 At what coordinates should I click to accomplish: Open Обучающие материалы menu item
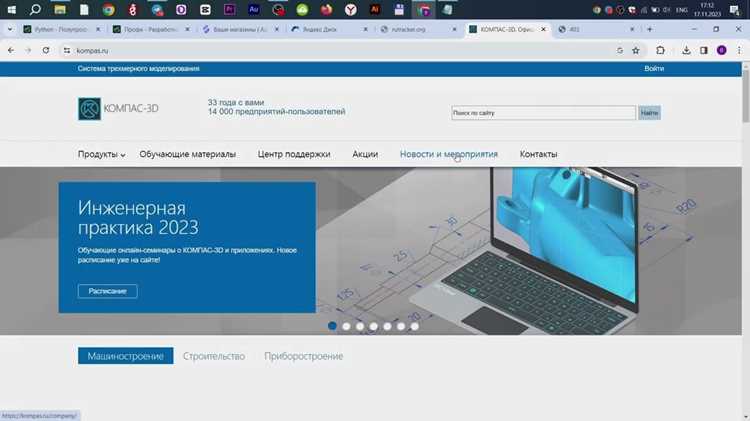188,154
